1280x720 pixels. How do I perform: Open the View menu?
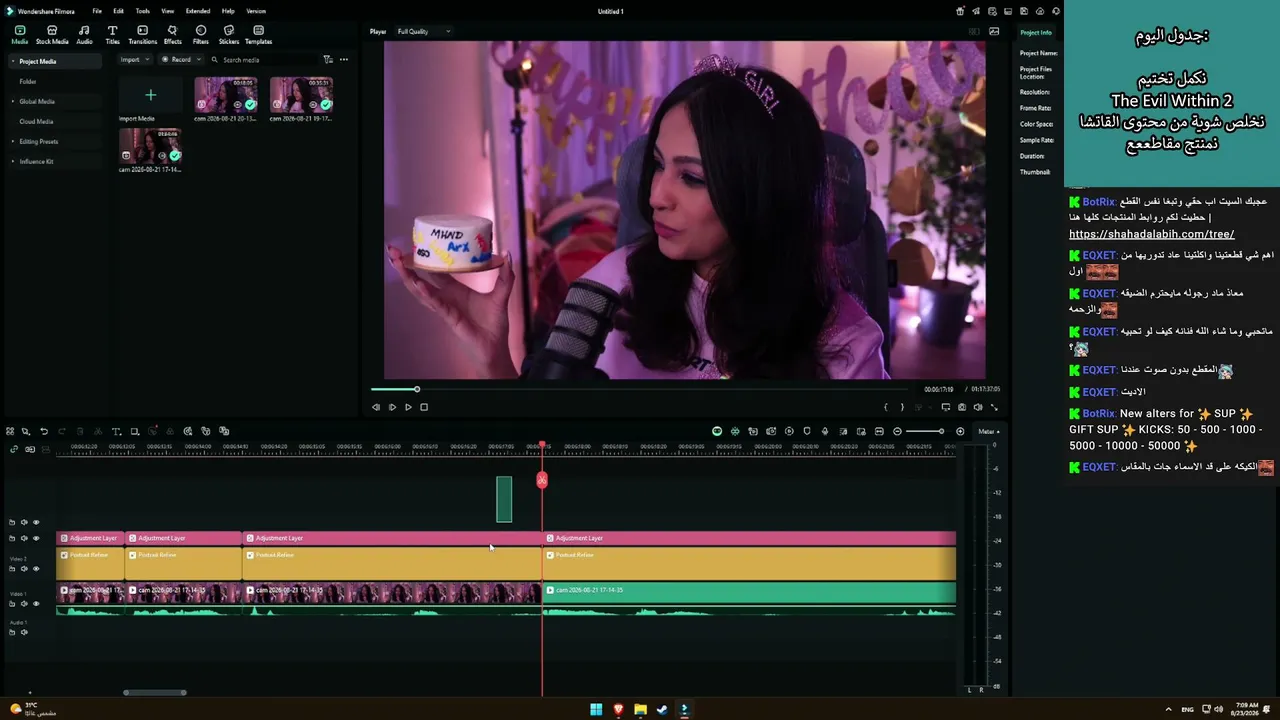167,11
